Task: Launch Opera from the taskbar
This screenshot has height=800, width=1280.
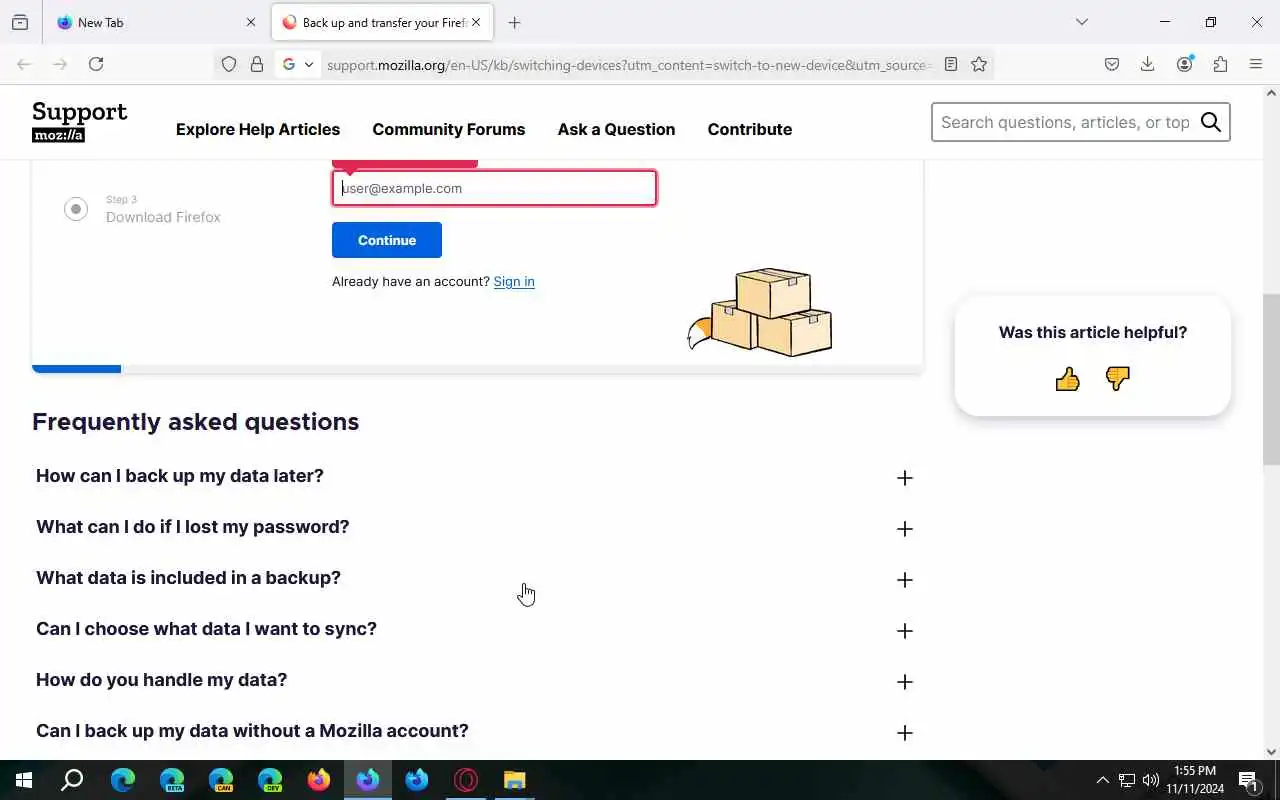Action: [x=466, y=780]
